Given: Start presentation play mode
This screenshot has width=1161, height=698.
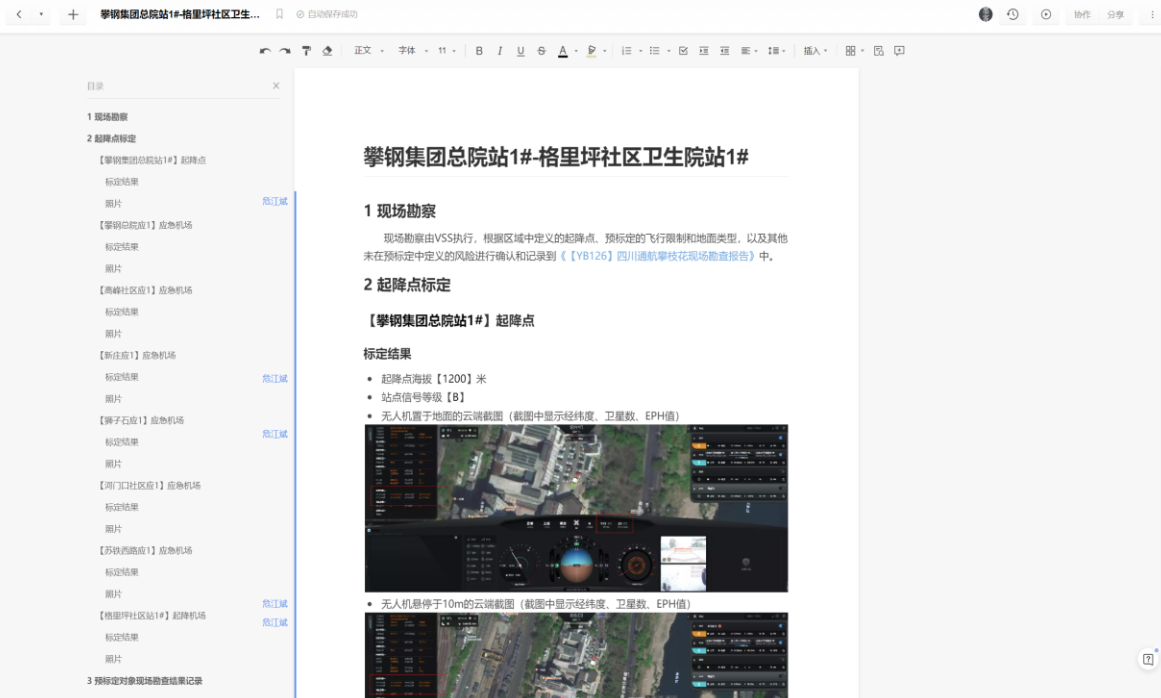Looking at the screenshot, I should click(x=1046, y=14).
